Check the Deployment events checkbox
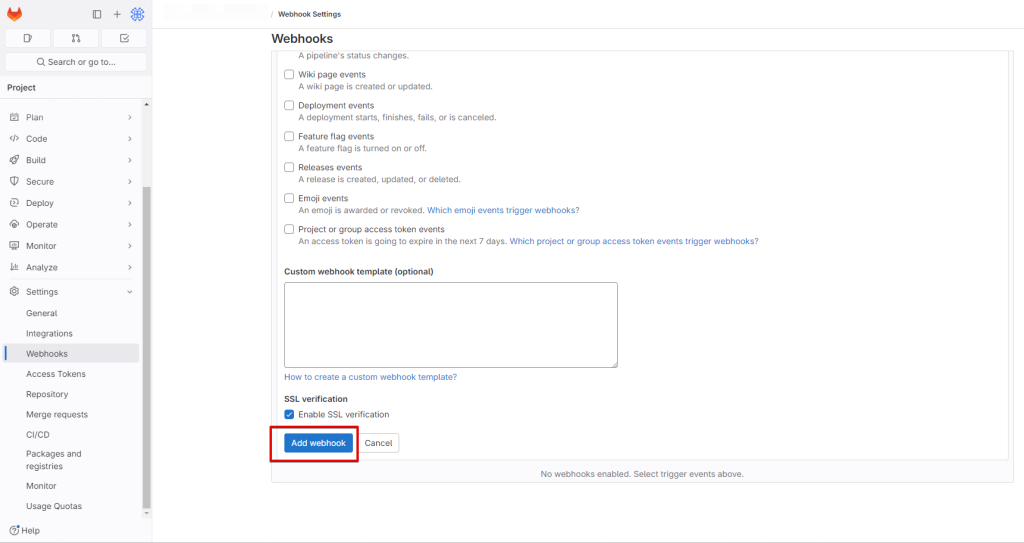This screenshot has height=543, width=1024. click(x=289, y=106)
